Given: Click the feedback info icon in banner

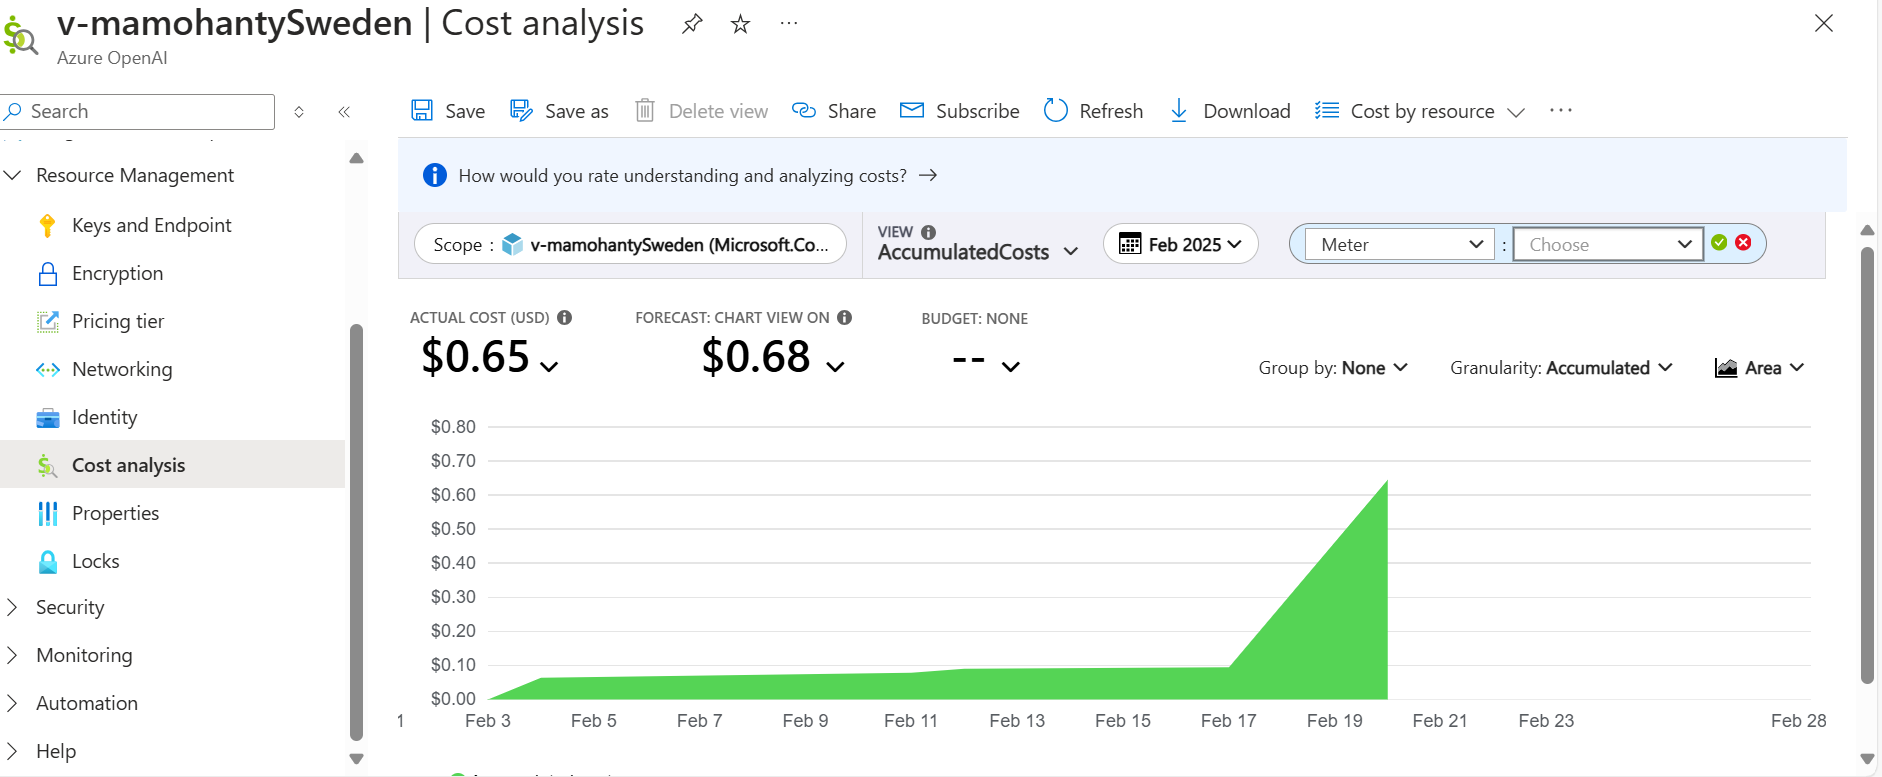Looking at the screenshot, I should click(x=435, y=175).
